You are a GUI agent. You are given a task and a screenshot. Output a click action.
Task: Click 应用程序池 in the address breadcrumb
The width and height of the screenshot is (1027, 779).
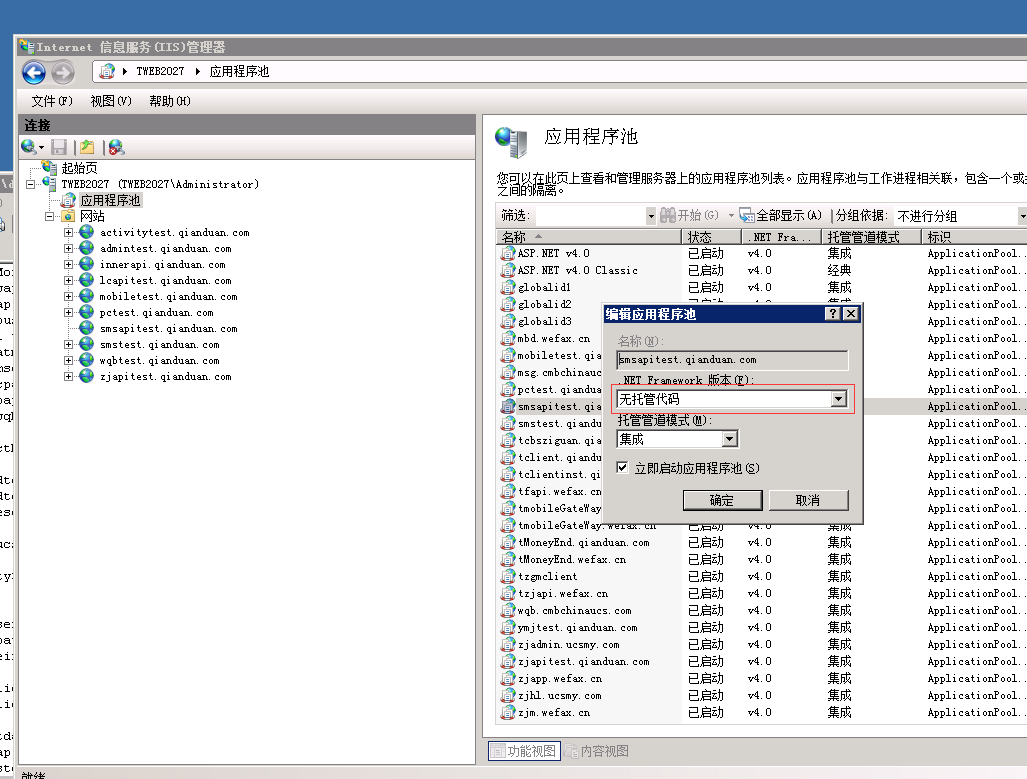(x=239, y=71)
